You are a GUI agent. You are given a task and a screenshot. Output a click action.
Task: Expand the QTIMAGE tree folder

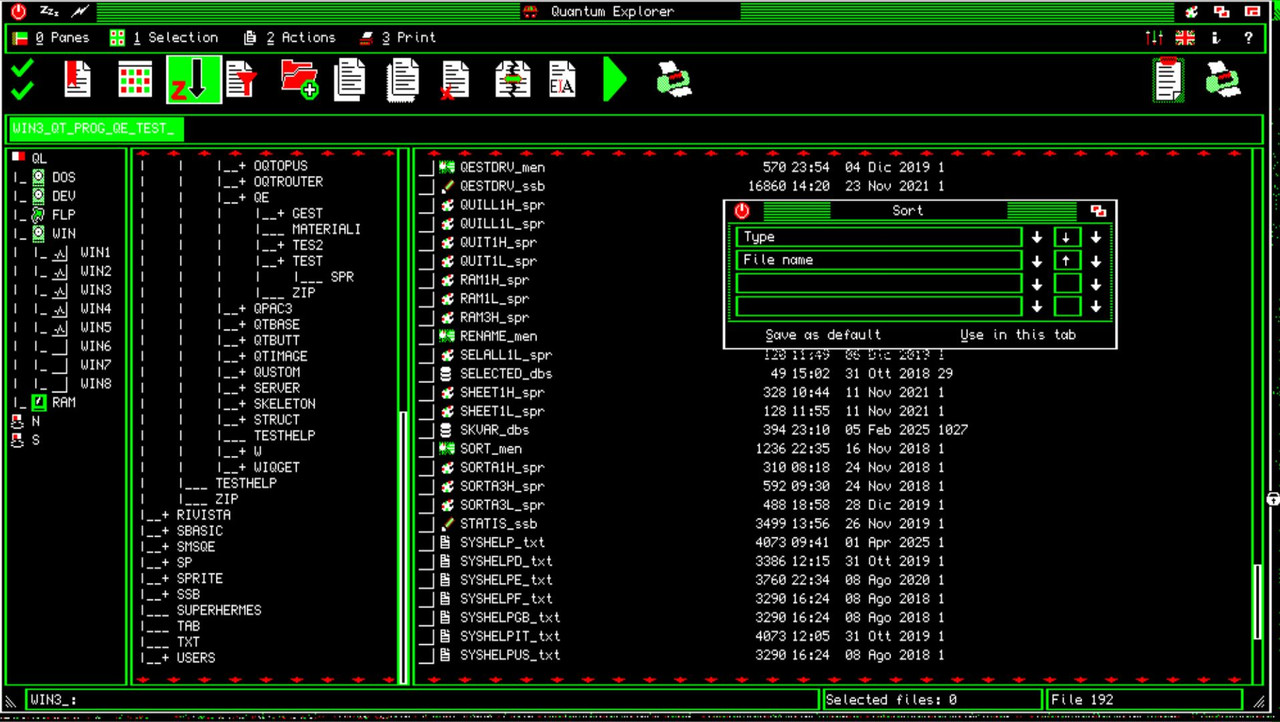241,356
